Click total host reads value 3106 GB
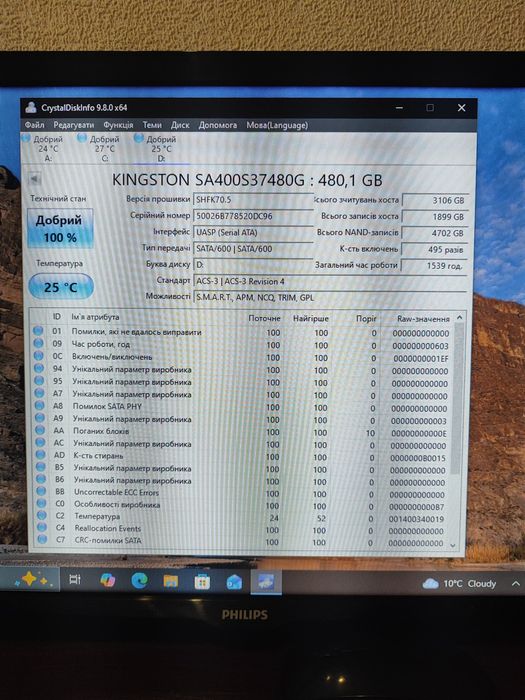The image size is (525, 700). 435,200
